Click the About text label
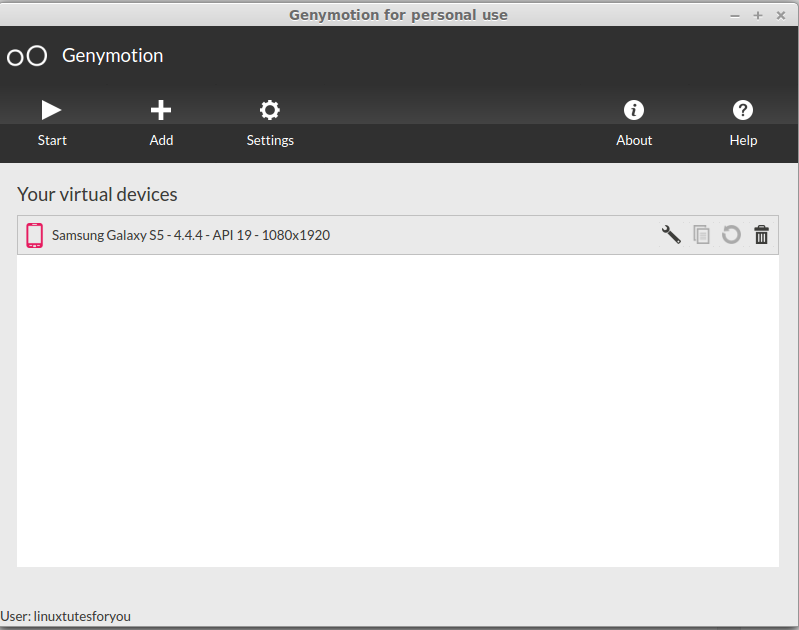 click(634, 140)
